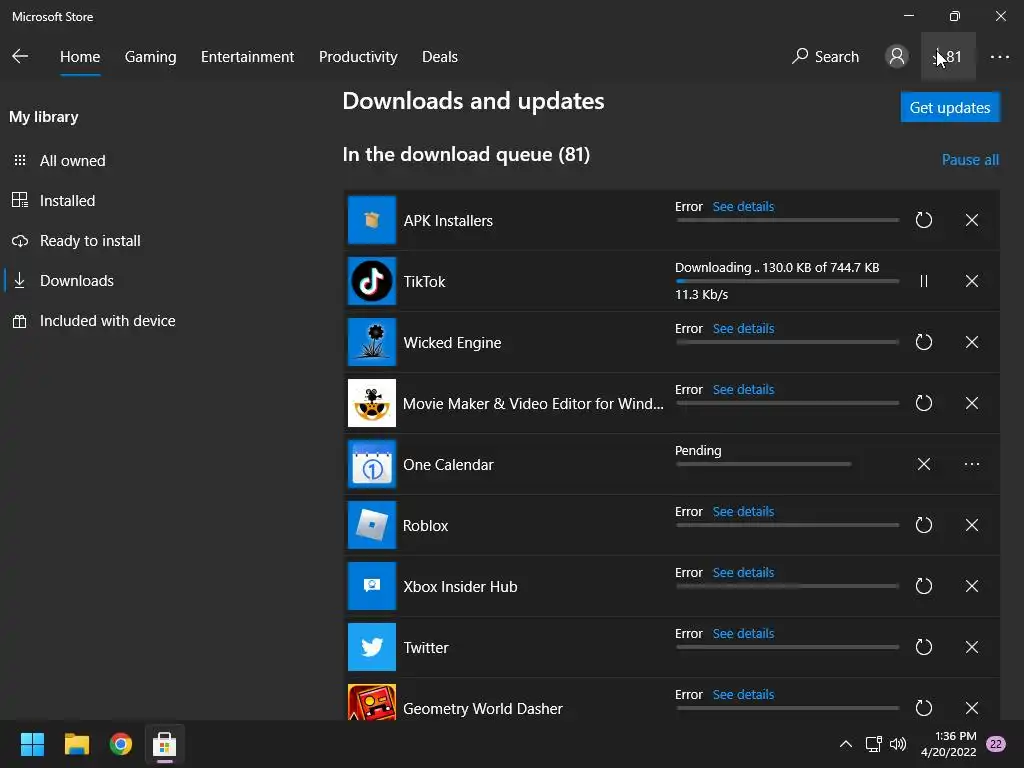The height and width of the screenshot is (768, 1024).
Task: Open the Search box
Action: [x=825, y=57]
